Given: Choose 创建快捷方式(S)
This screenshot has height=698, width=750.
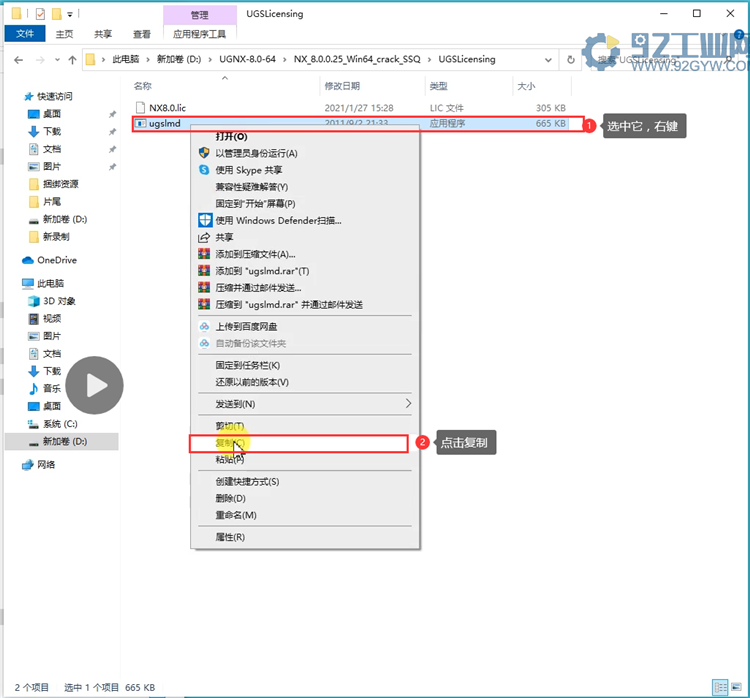Looking at the screenshot, I should click(x=305, y=481).
